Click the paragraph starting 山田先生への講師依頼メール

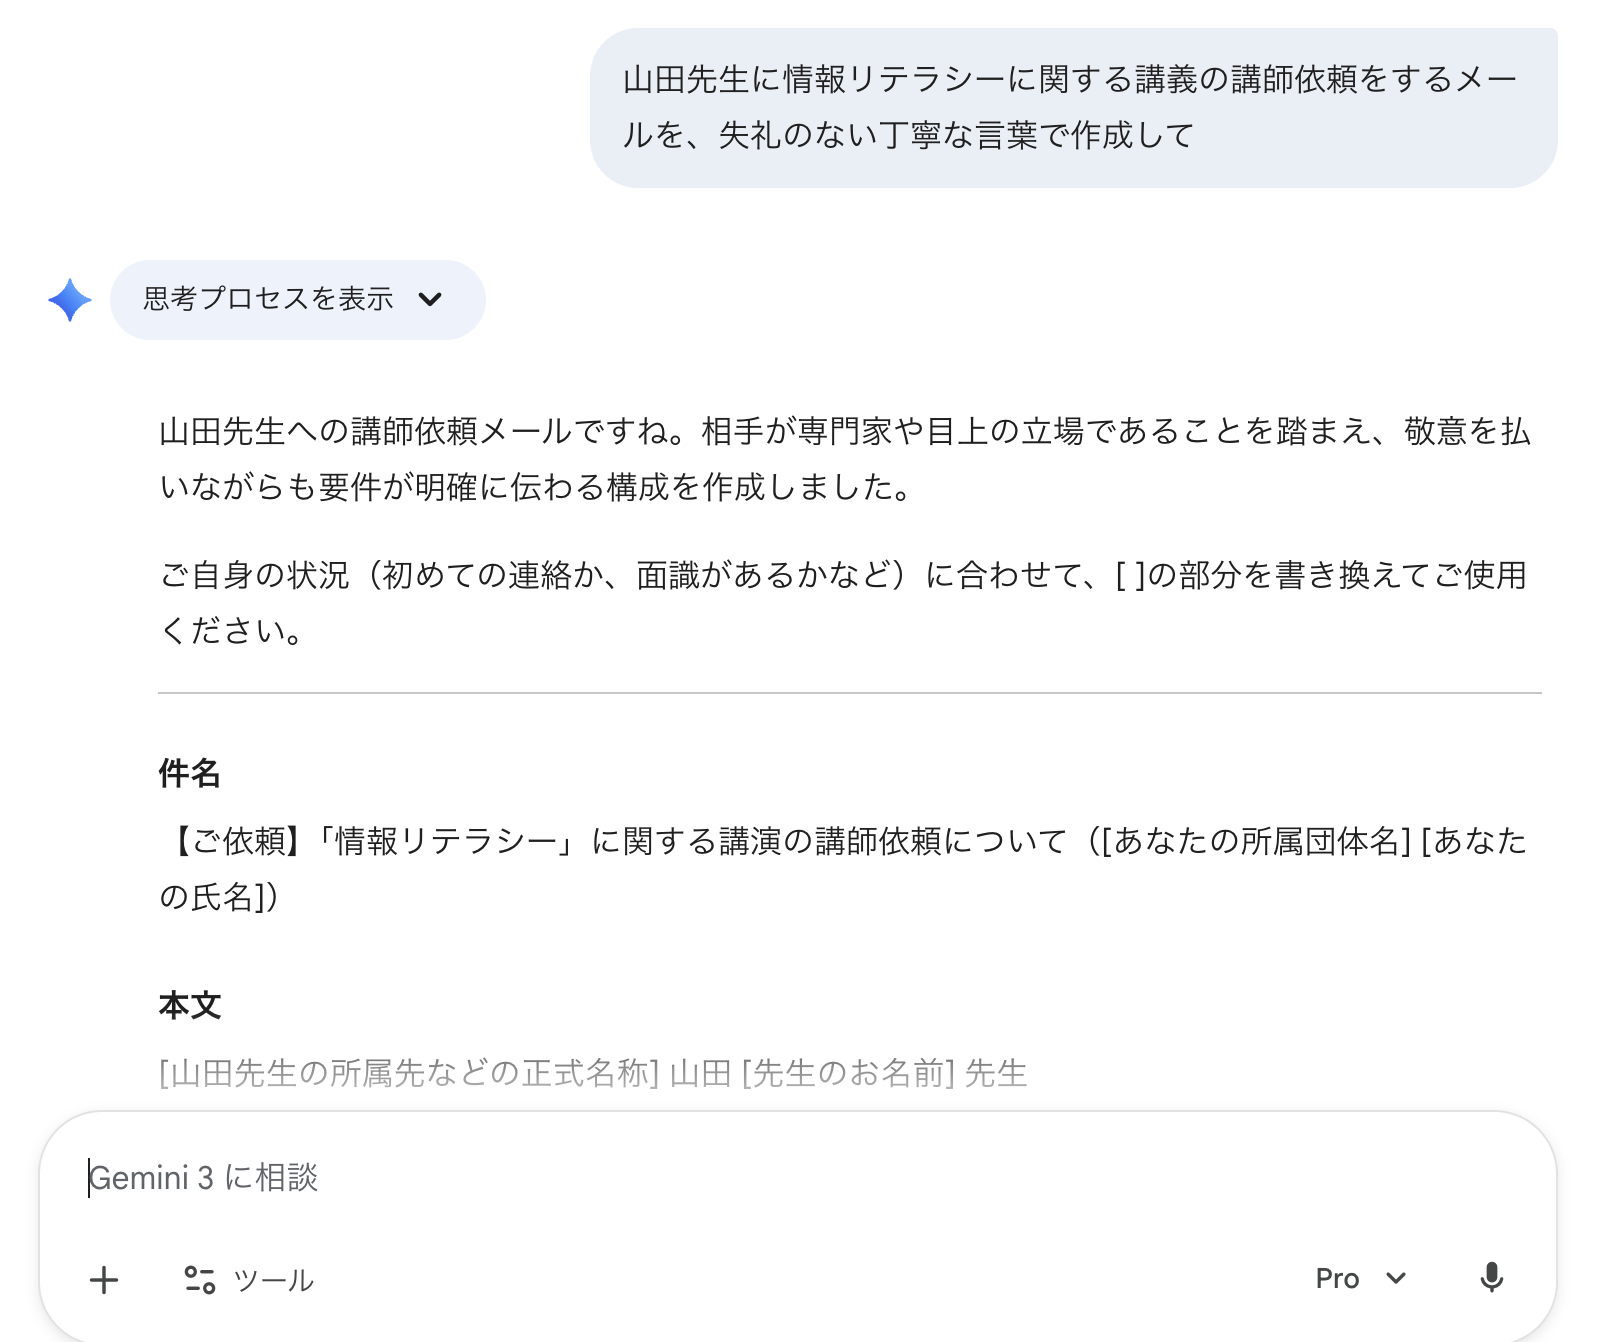click(x=844, y=459)
